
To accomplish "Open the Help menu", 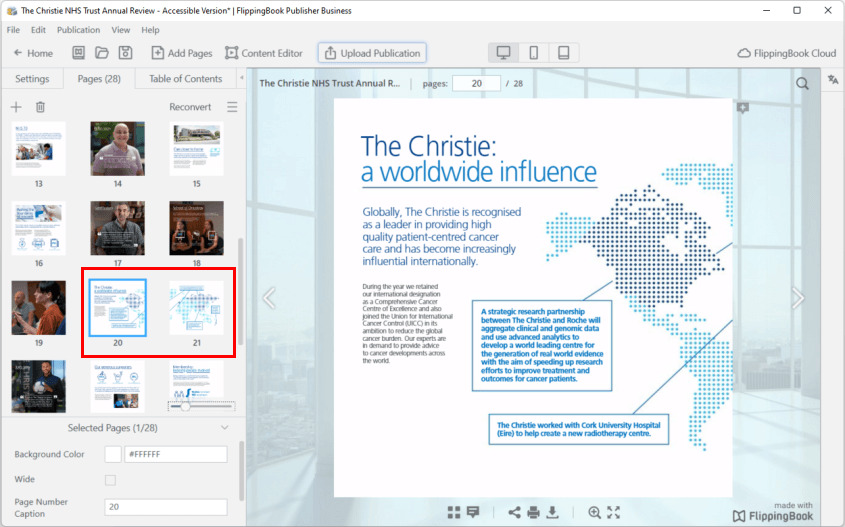I will [150, 30].
